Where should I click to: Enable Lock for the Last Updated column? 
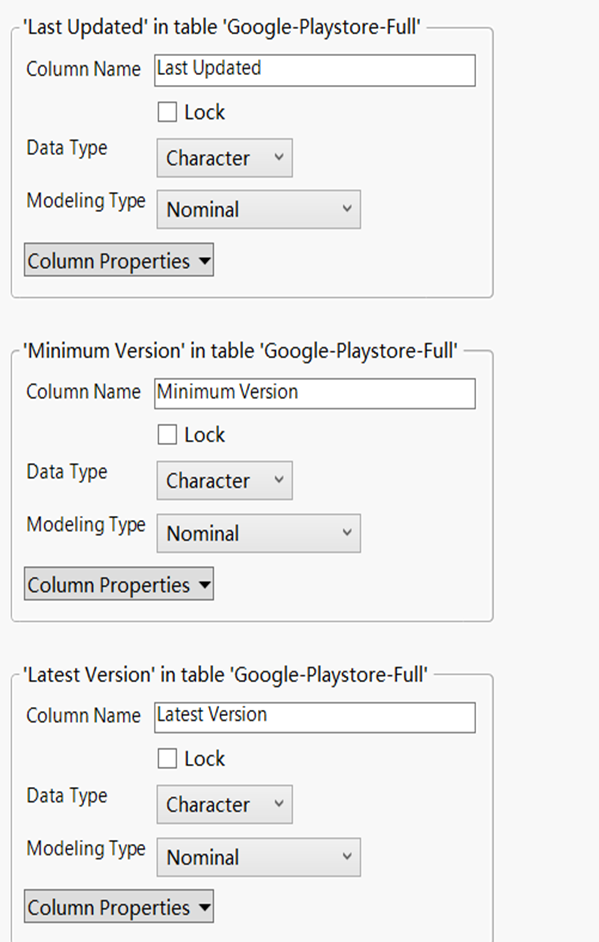pos(167,112)
